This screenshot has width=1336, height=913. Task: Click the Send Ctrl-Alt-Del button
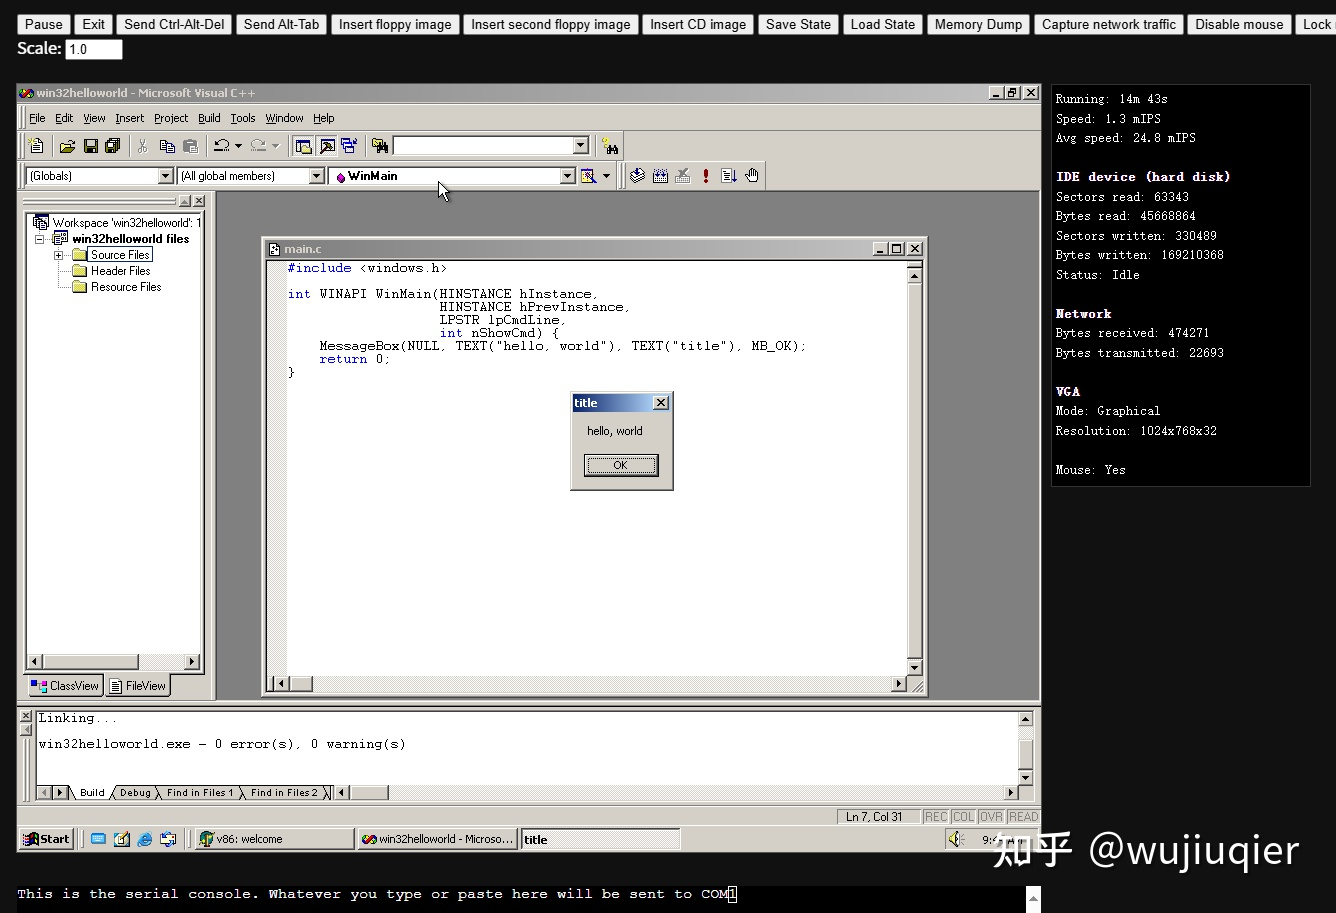coord(174,24)
